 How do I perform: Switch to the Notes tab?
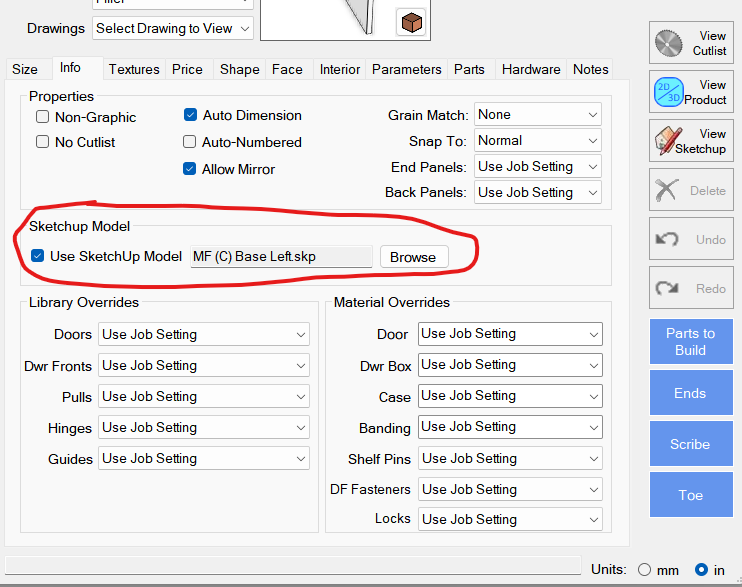(x=591, y=69)
